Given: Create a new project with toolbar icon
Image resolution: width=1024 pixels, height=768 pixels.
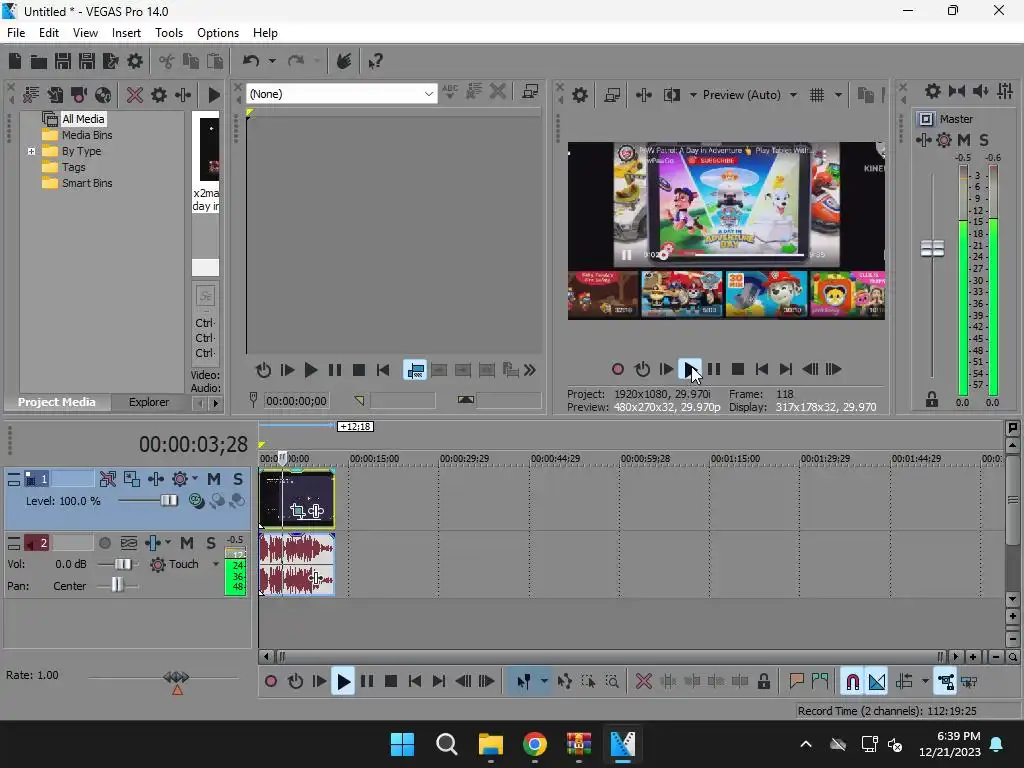Looking at the screenshot, I should (x=15, y=61).
